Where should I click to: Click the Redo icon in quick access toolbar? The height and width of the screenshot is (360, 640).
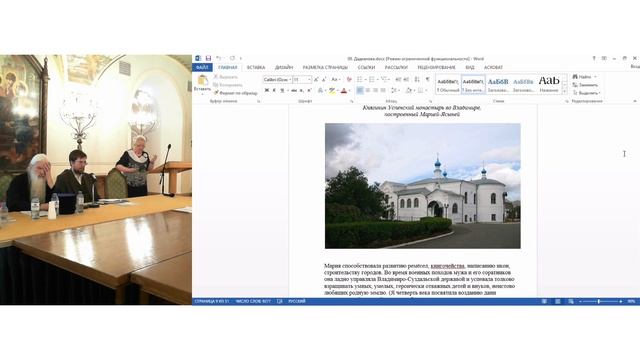[232, 58]
